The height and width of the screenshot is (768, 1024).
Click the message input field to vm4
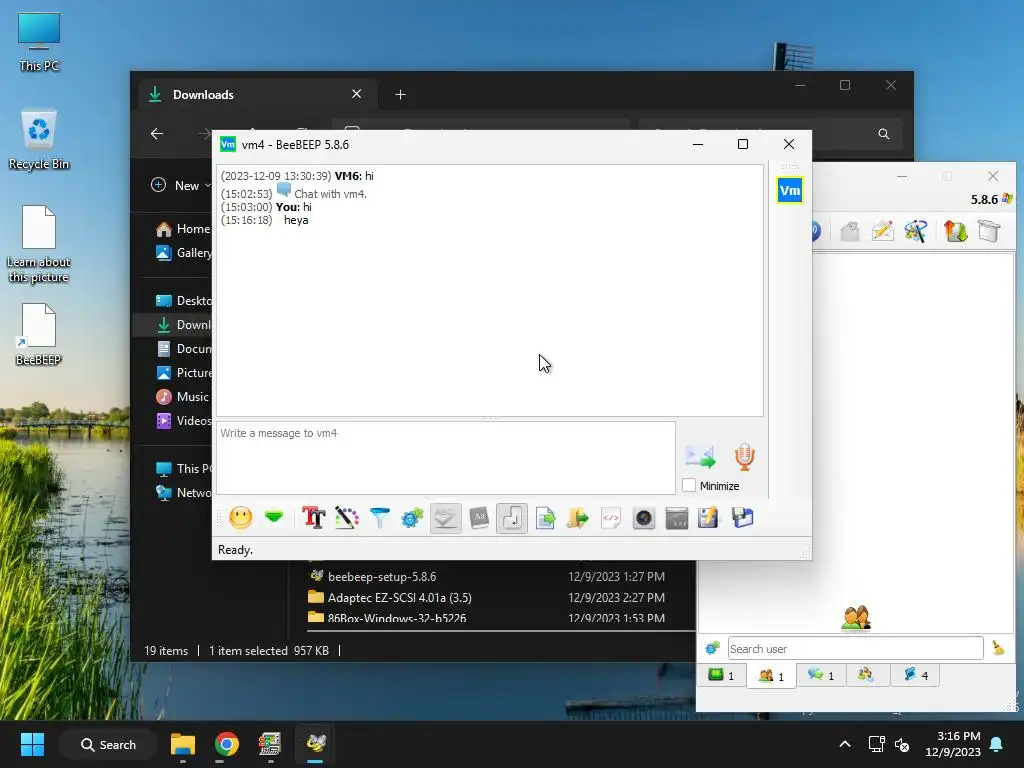[446, 458]
